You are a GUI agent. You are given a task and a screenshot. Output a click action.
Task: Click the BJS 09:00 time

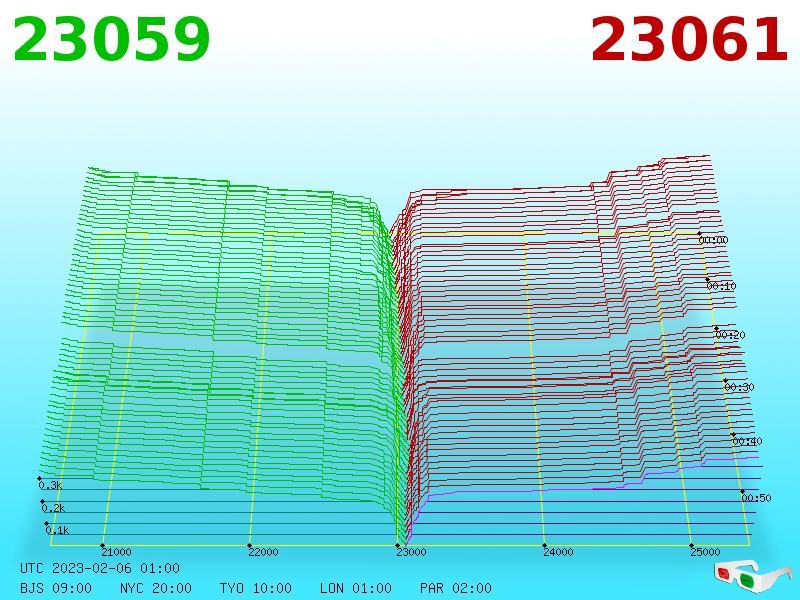pyautogui.click(x=56, y=588)
